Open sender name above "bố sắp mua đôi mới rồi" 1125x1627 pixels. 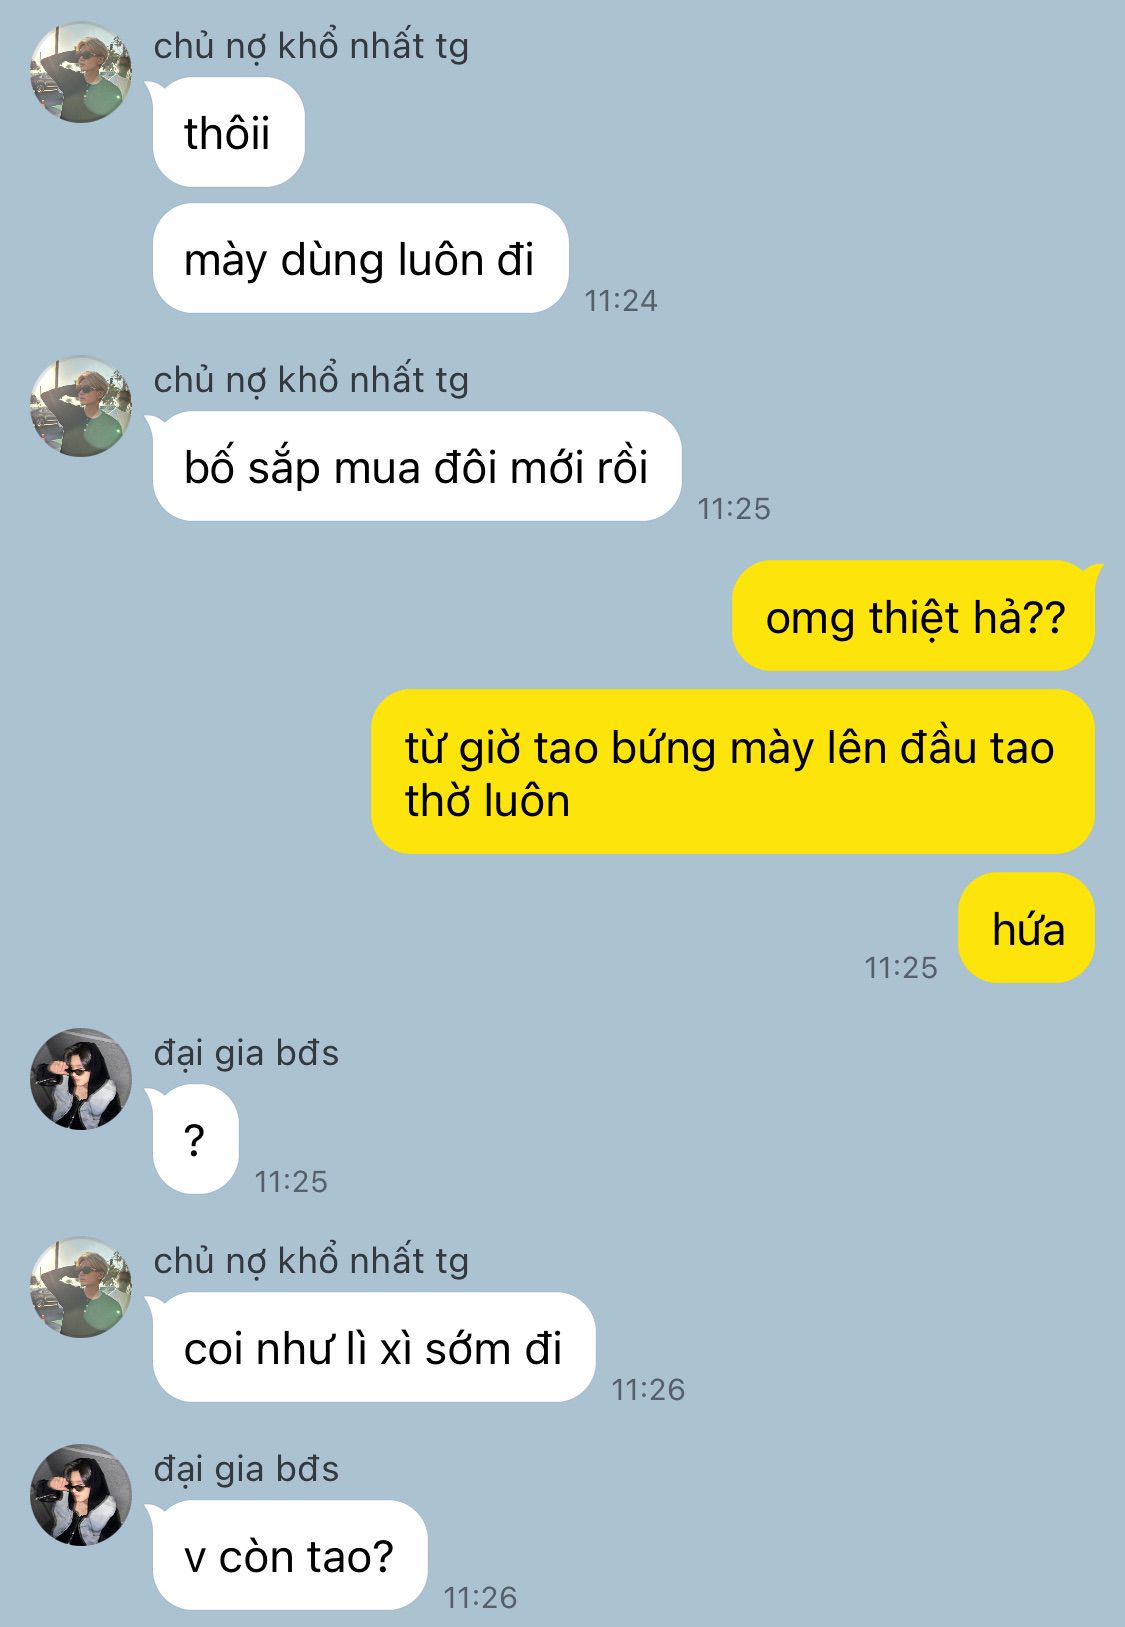(x=311, y=380)
